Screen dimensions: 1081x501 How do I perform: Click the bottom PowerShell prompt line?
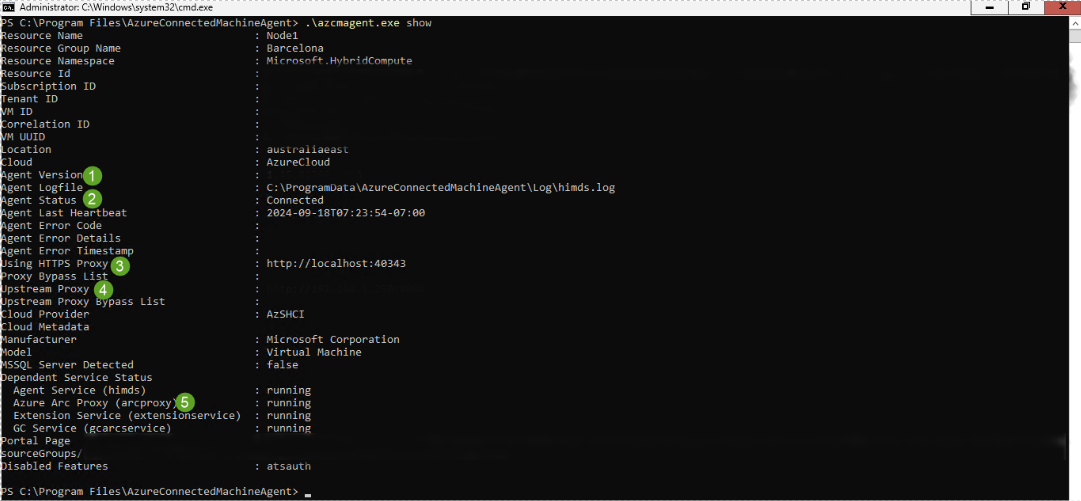[x=156, y=491]
